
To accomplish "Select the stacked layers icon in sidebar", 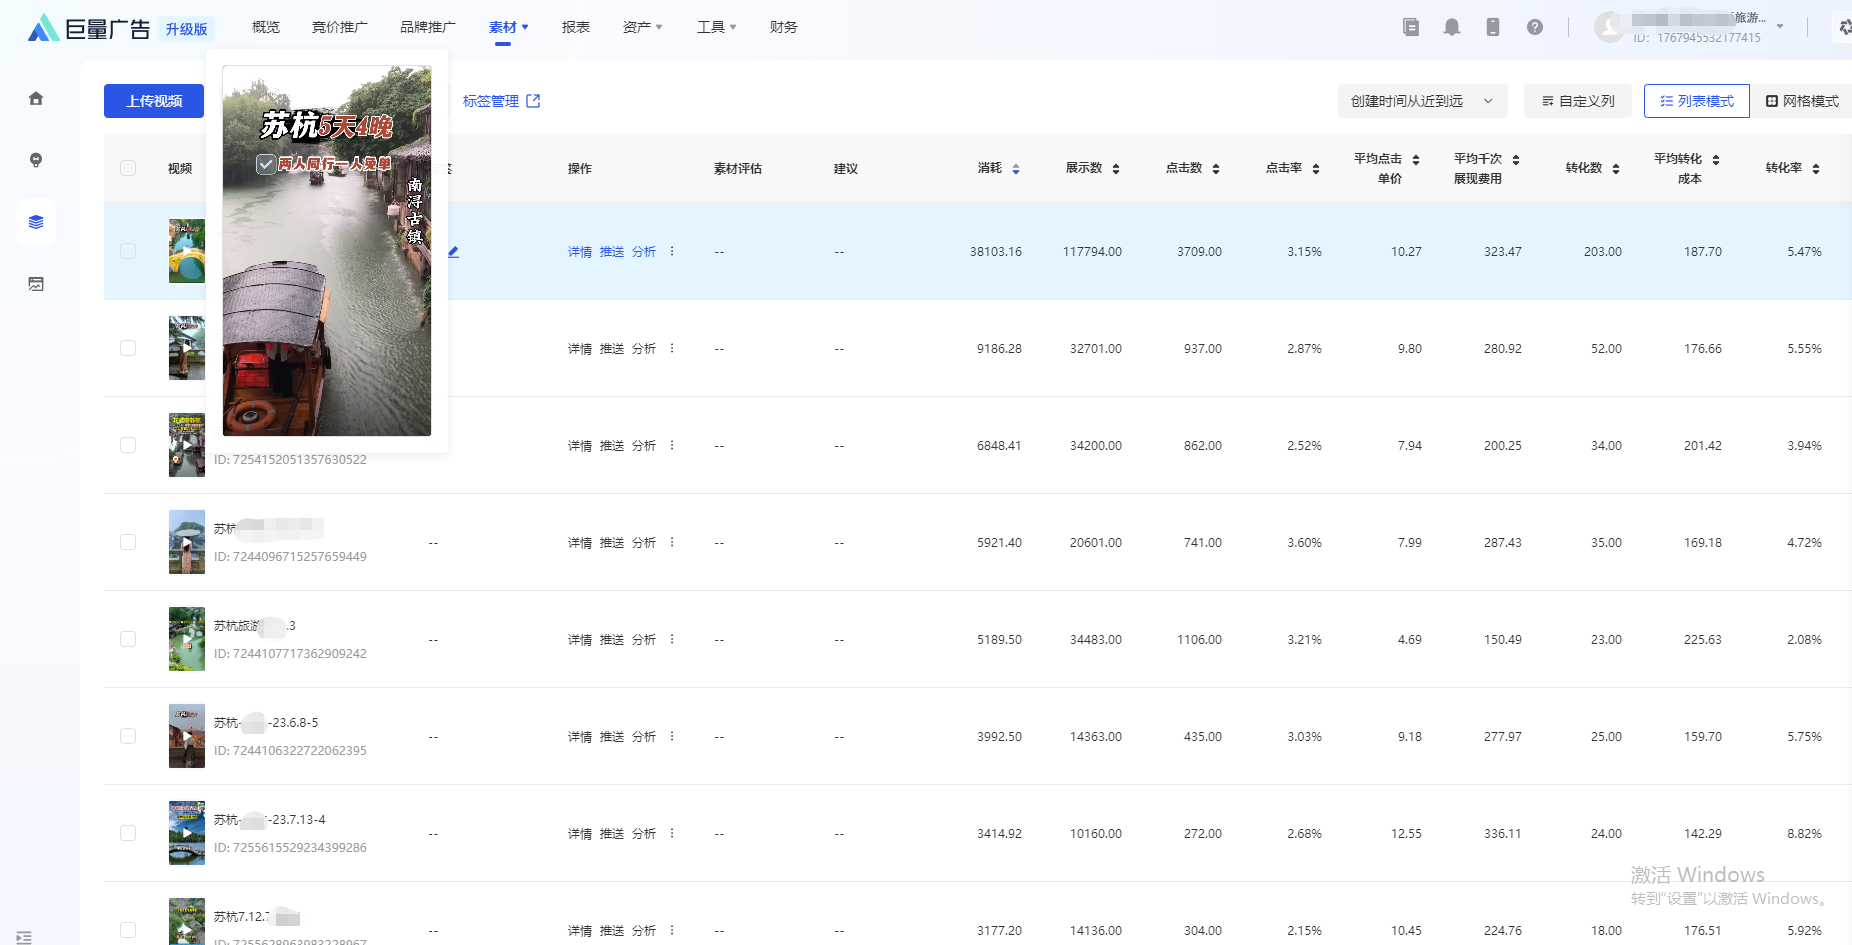I will (36, 222).
